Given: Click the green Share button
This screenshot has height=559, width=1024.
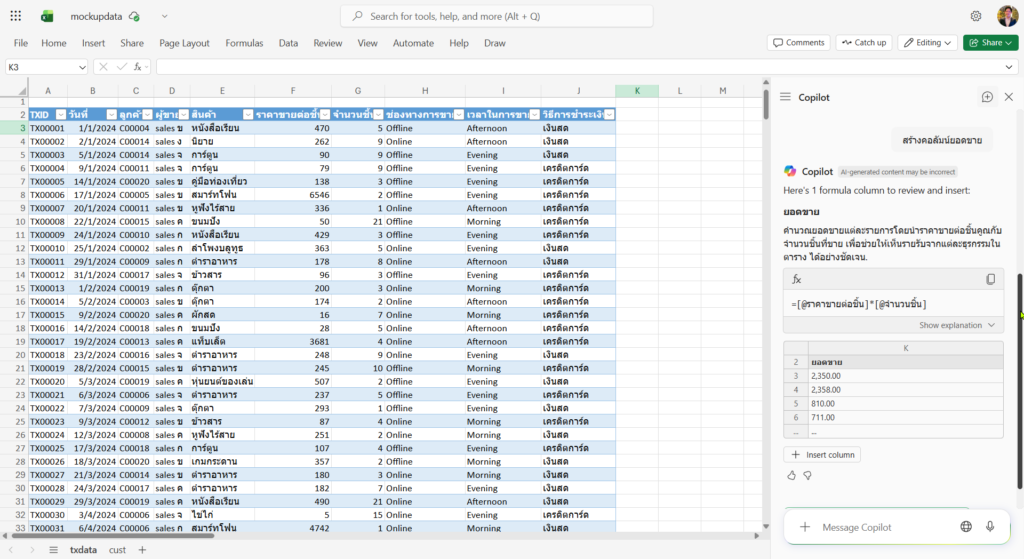Looking at the screenshot, I should 990,42.
